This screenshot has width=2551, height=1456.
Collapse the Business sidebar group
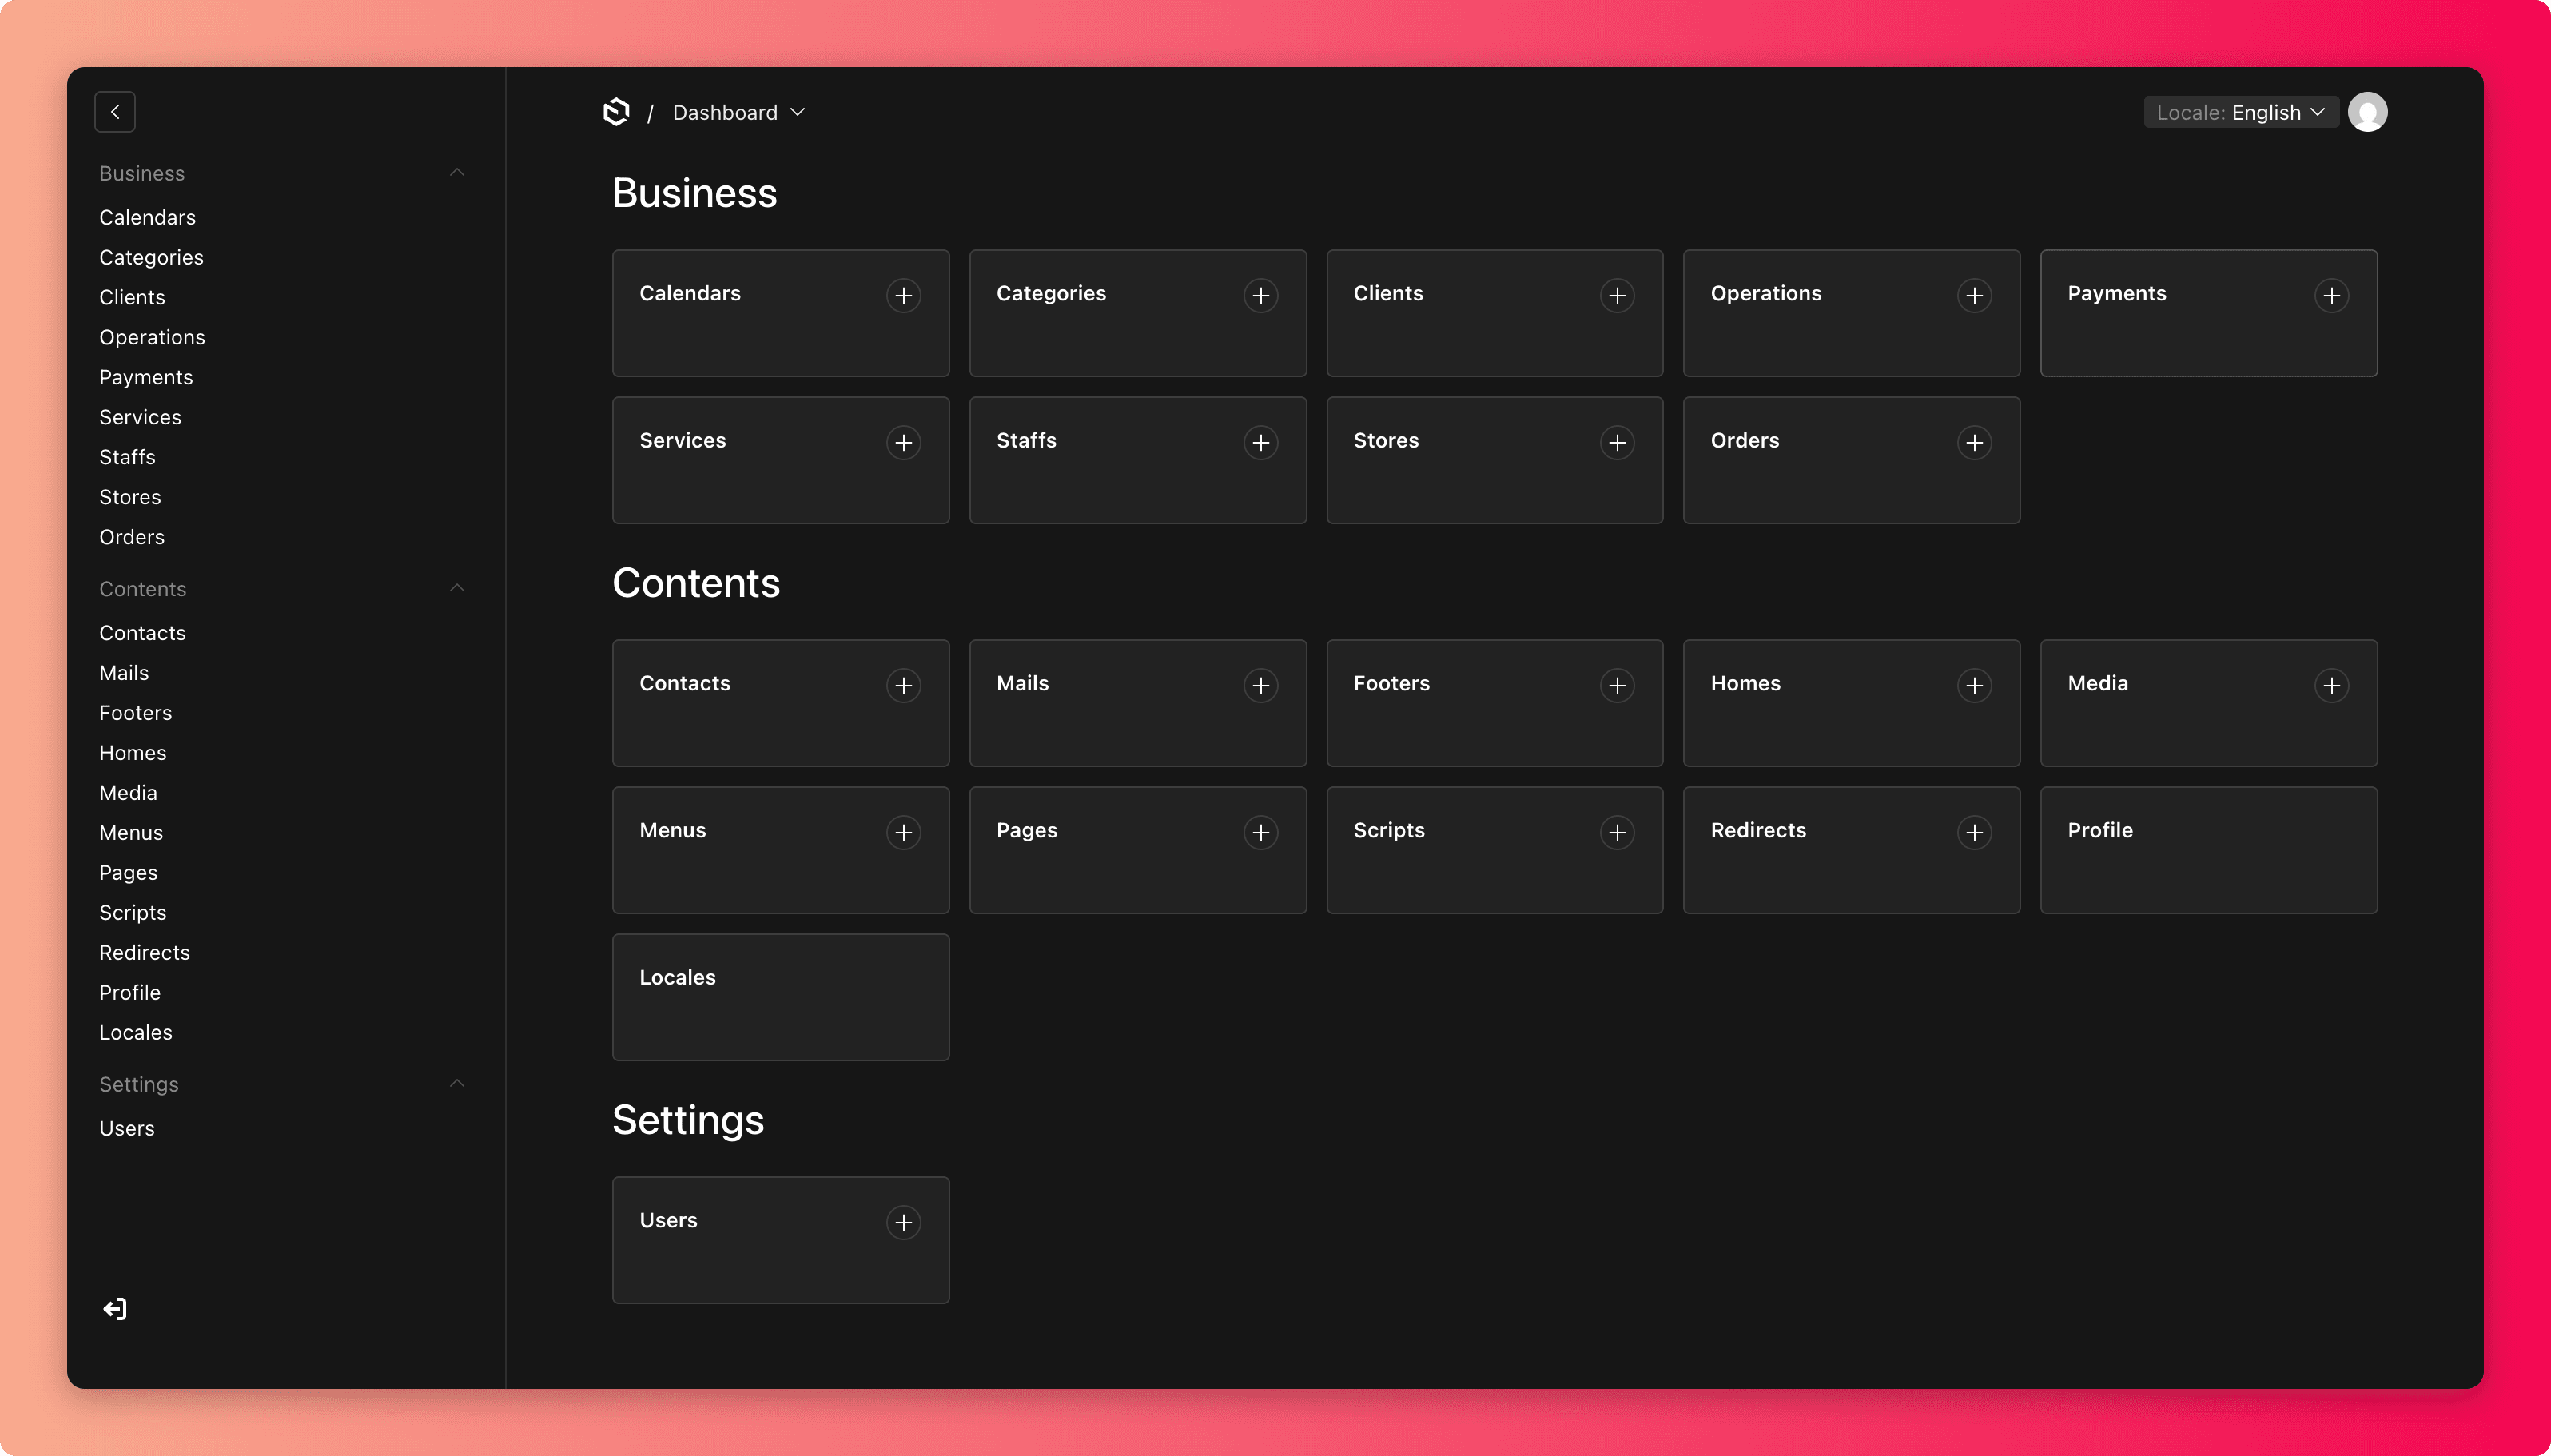tap(457, 173)
